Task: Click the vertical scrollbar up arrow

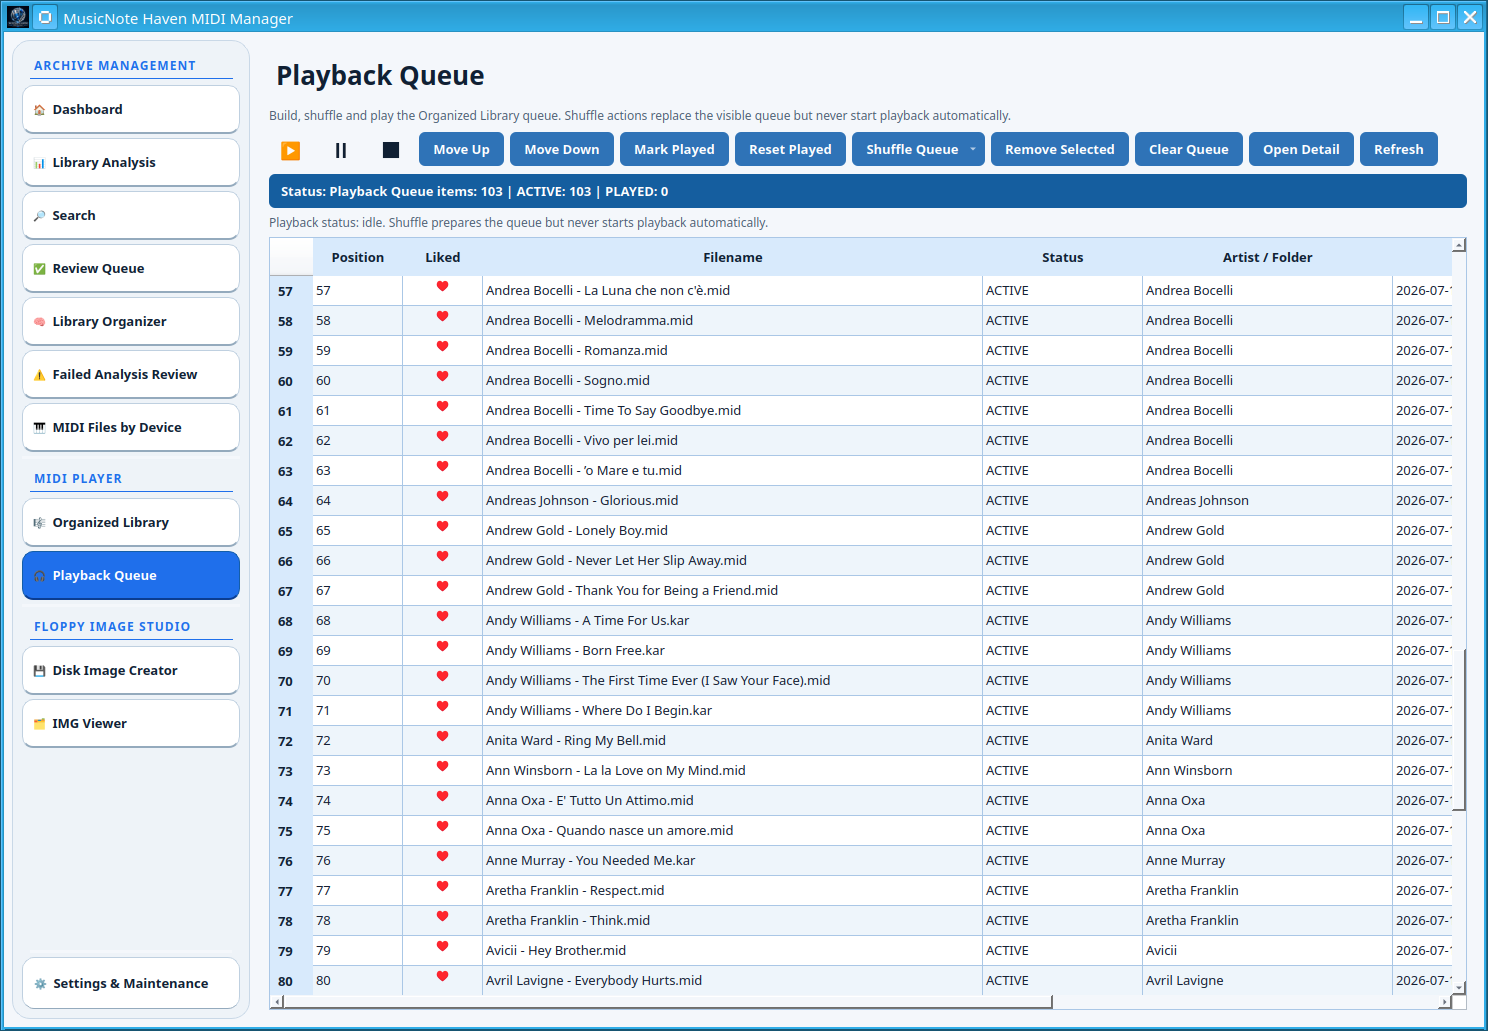Action: (1459, 245)
